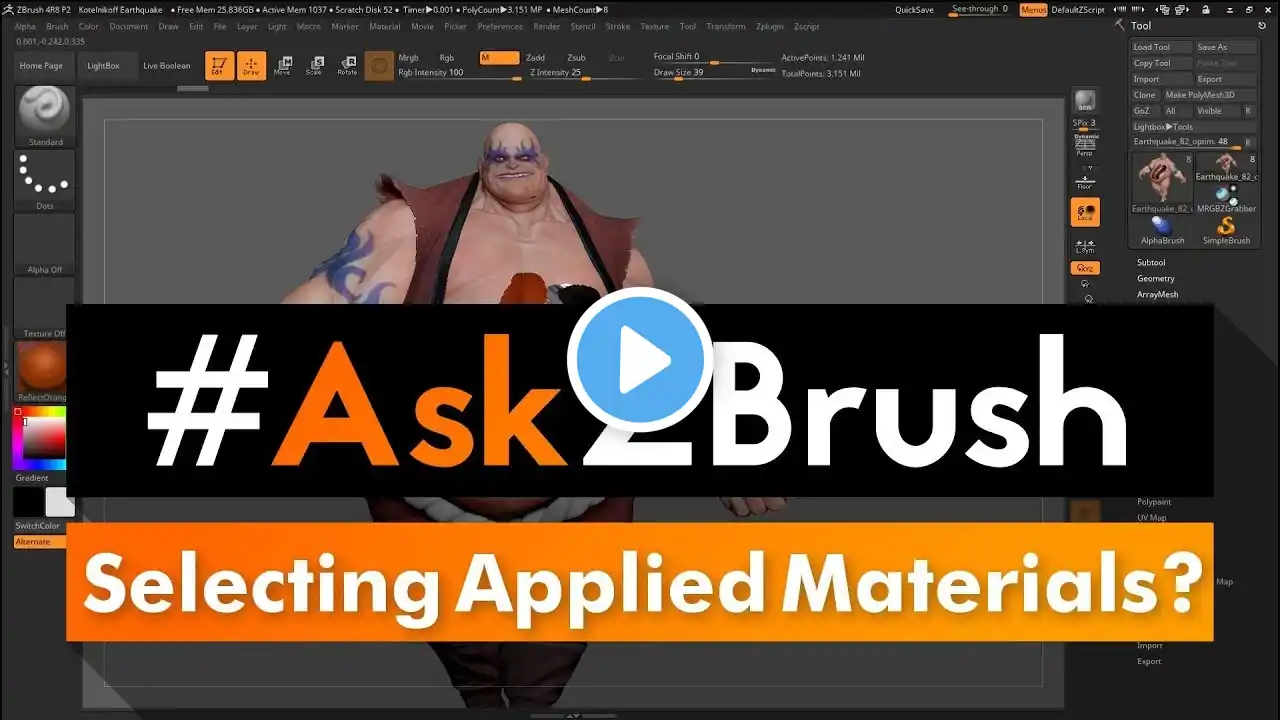The height and width of the screenshot is (720, 1280).
Task: Toggle the Floor grid button
Action: tap(1084, 181)
